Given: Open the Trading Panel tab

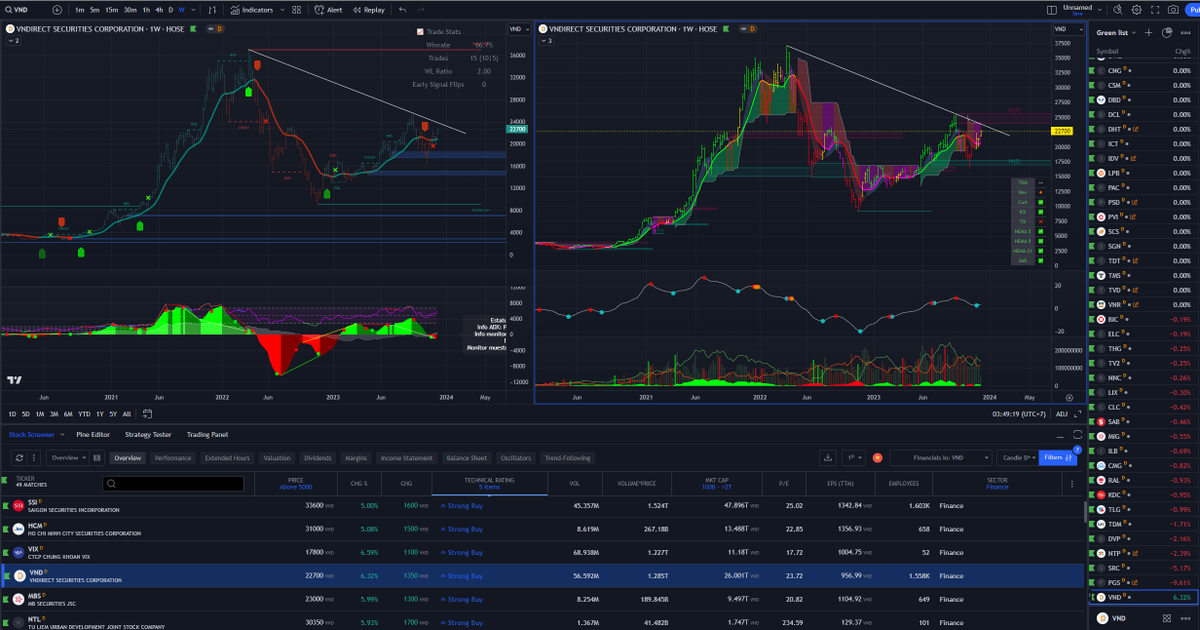Looking at the screenshot, I should 207,434.
